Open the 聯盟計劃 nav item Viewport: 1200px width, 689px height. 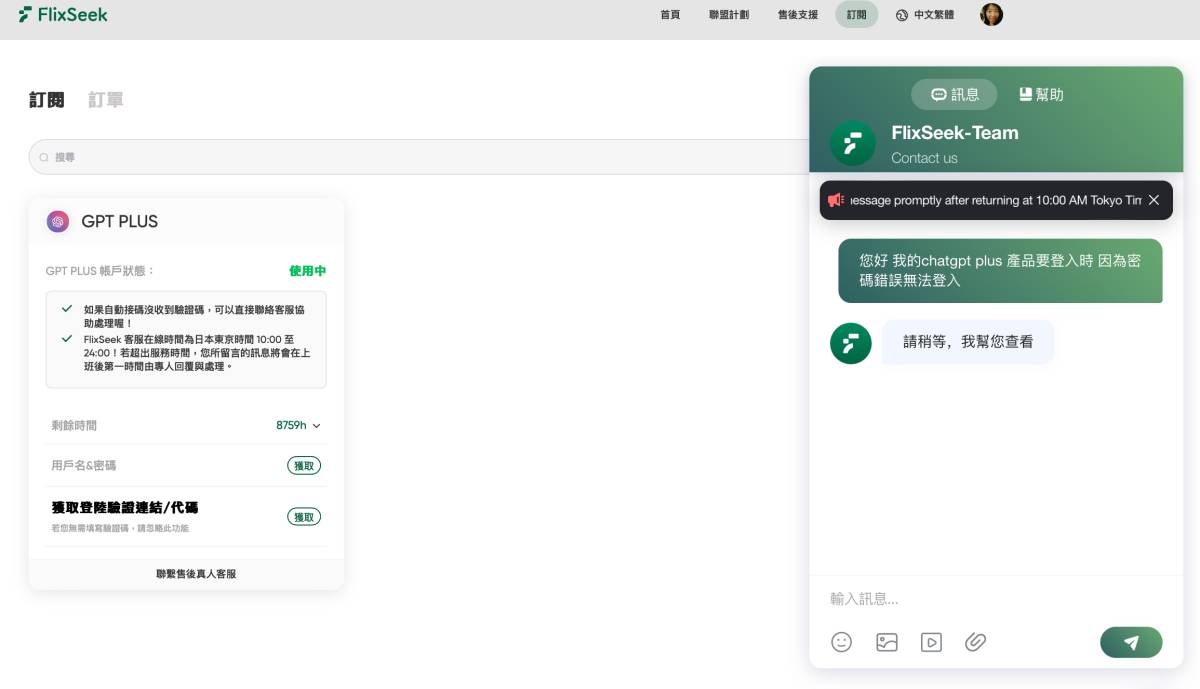pos(729,15)
